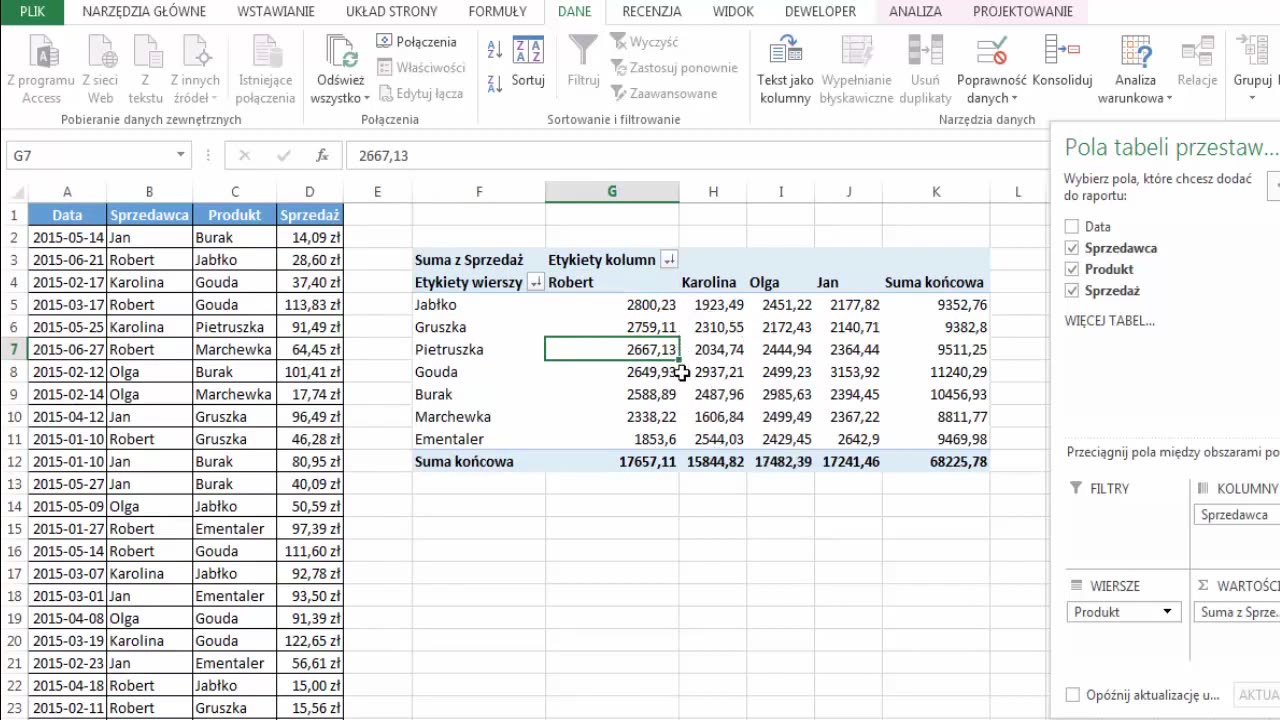
Task: Select column G header
Action: 612,192
